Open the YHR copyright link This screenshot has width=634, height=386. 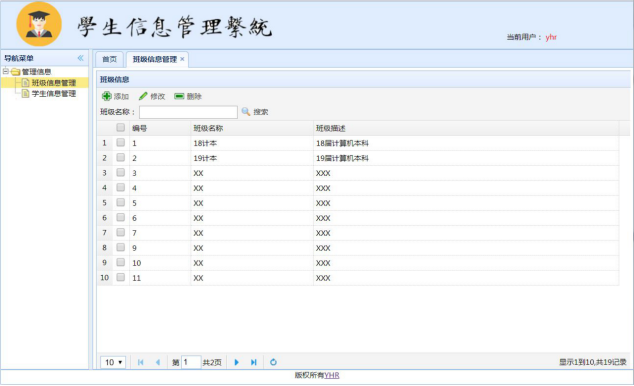tap(332, 375)
